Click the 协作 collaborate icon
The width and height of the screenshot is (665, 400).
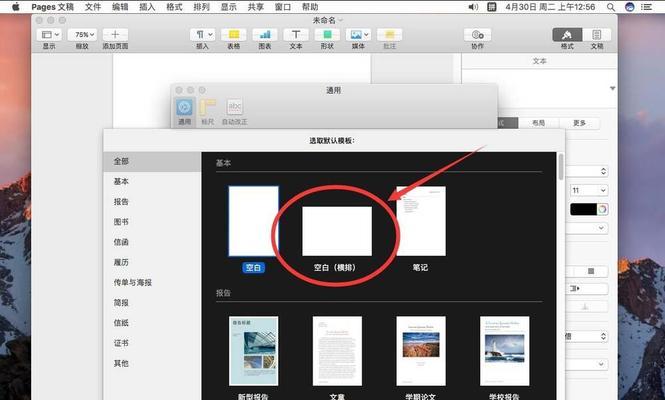[x=478, y=35]
